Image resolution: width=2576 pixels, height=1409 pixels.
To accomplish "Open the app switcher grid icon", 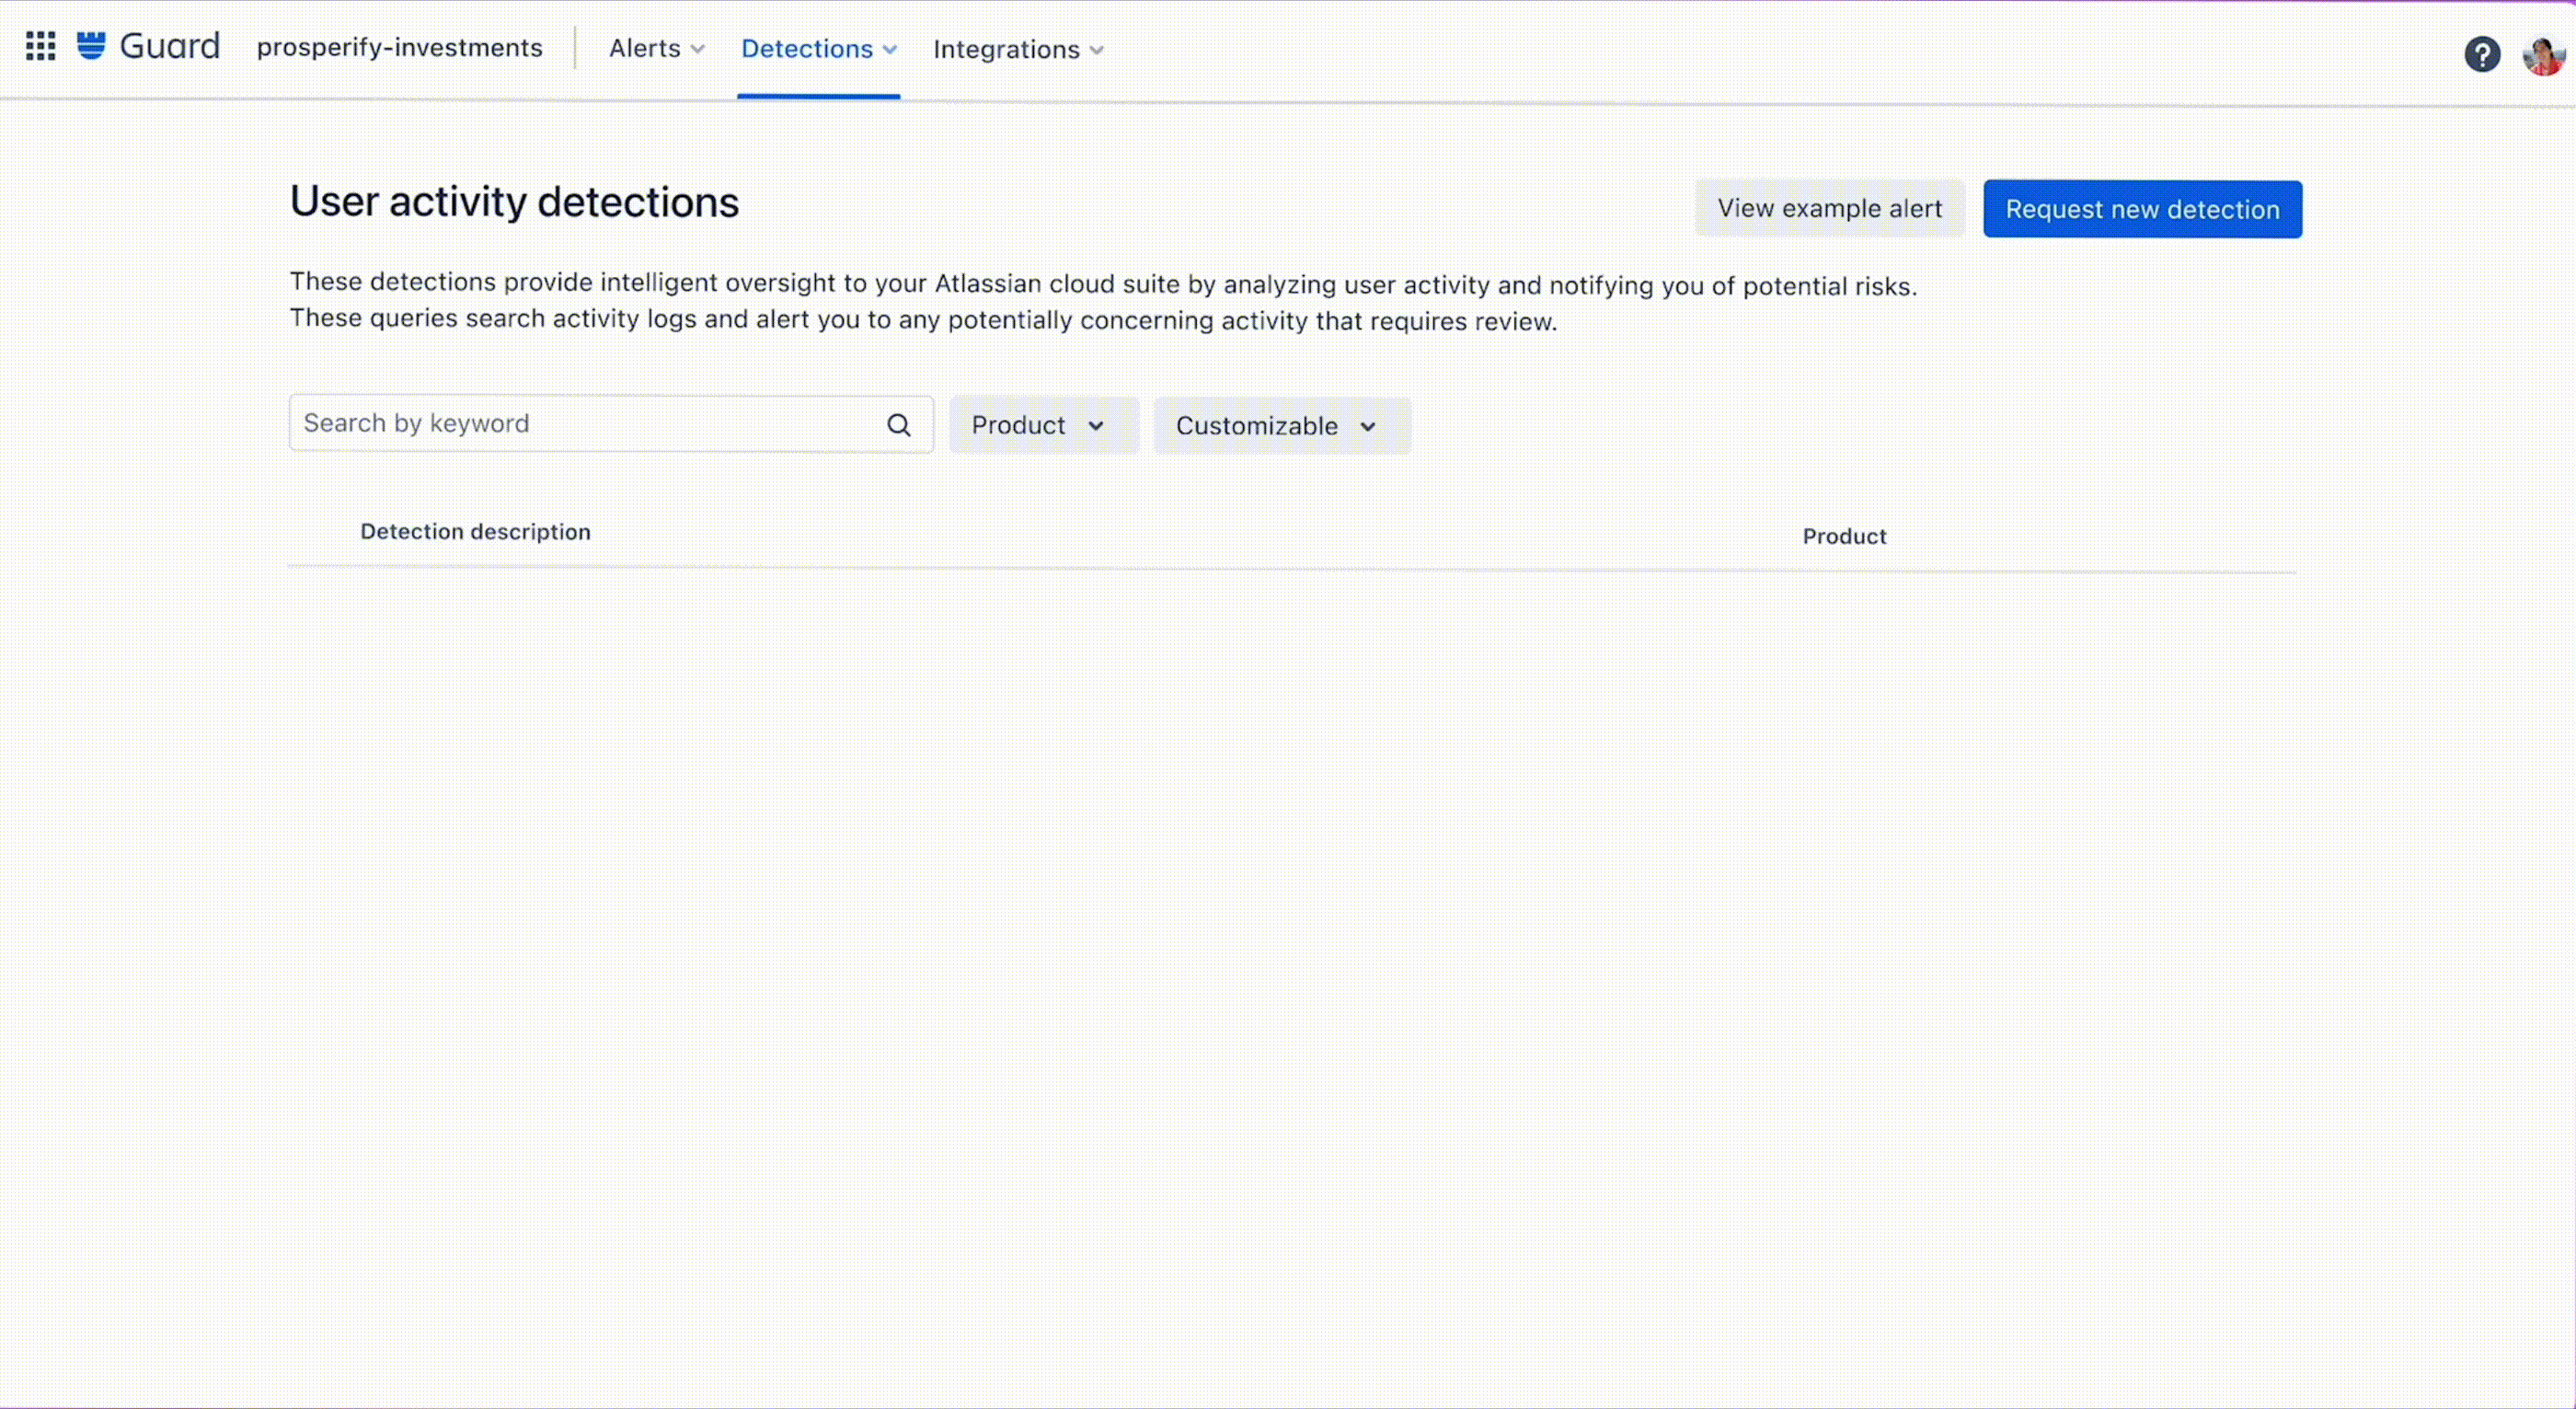I will coord(40,46).
